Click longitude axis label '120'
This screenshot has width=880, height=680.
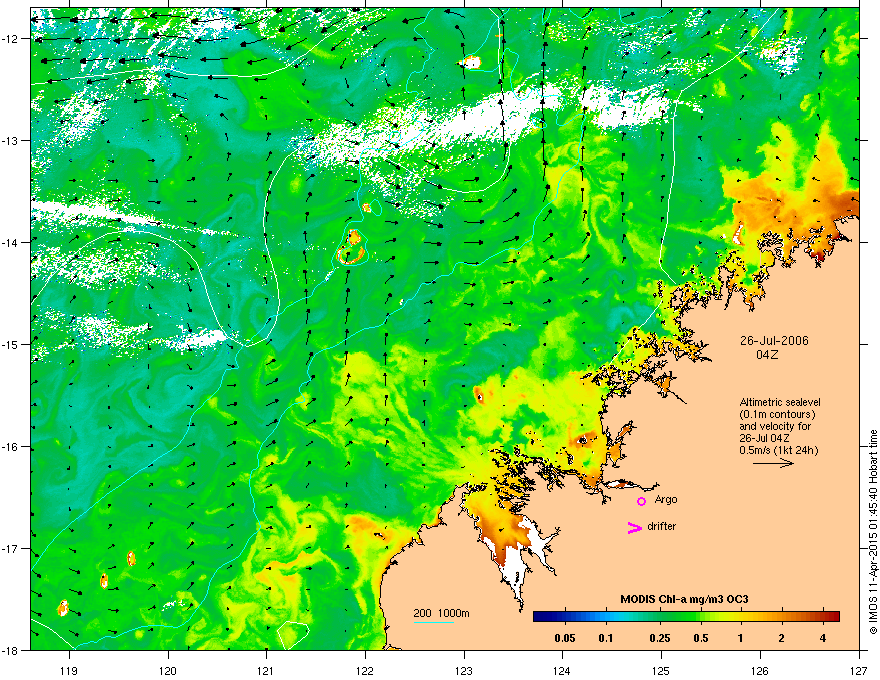[x=168, y=670]
